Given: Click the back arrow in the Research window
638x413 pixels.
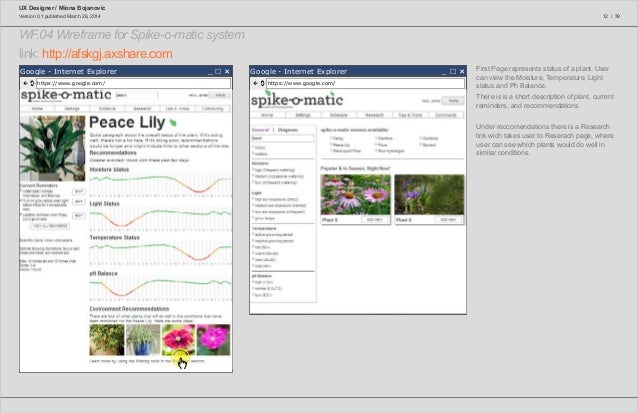Looking at the screenshot, I should click(256, 83).
